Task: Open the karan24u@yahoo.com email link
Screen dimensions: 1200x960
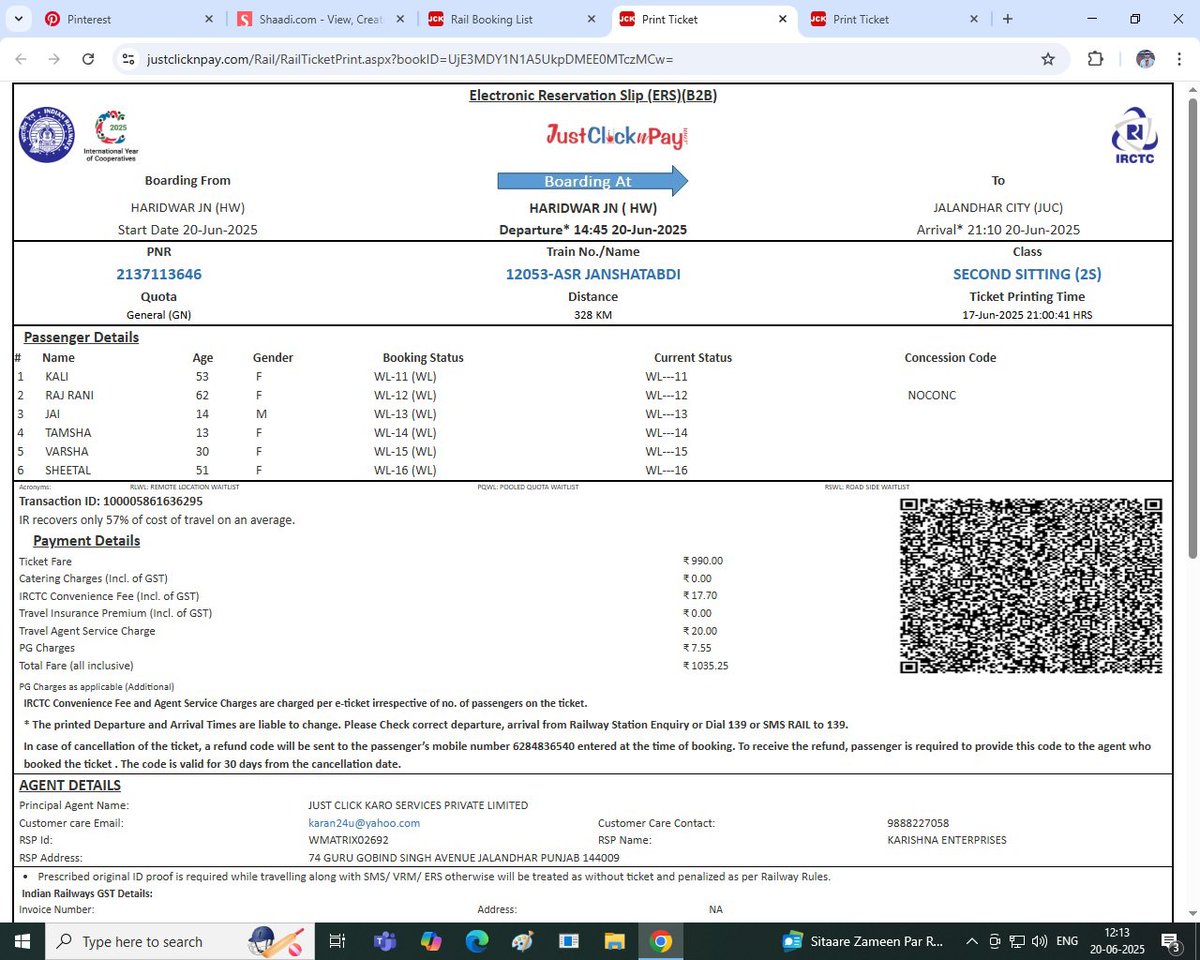Action: (x=364, y=823)
